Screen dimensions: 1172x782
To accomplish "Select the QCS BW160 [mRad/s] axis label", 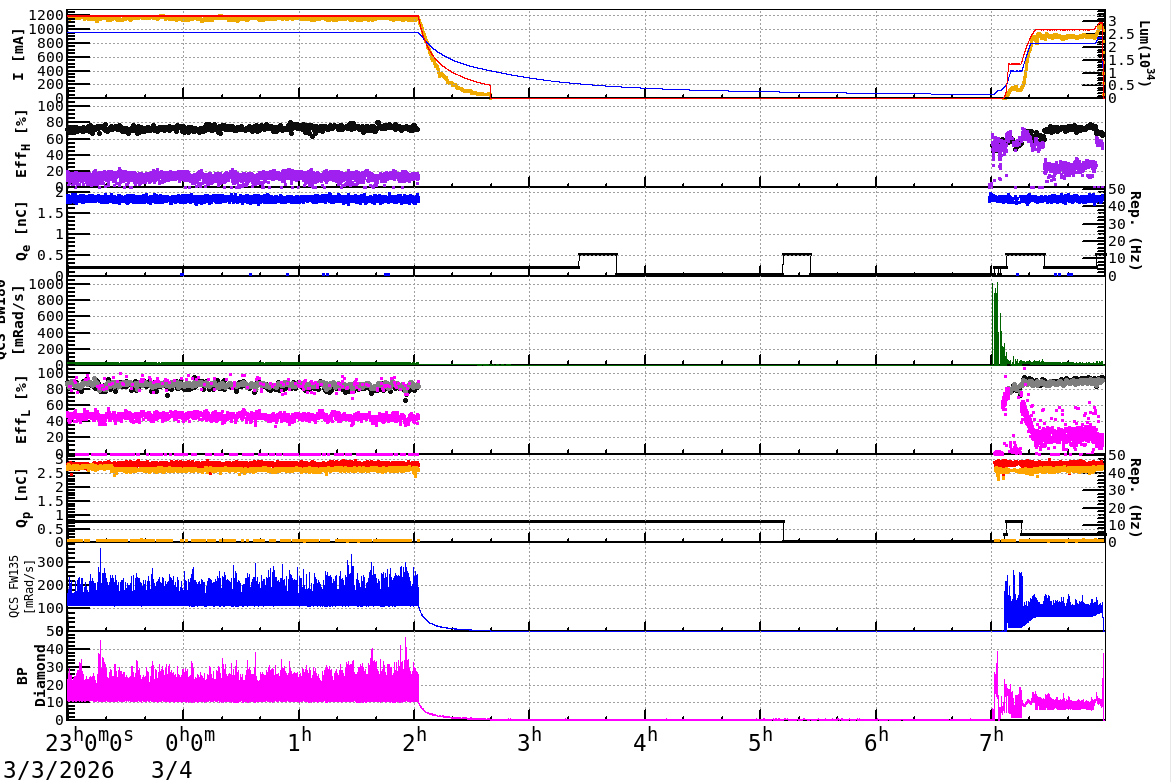I will [19, 318].
